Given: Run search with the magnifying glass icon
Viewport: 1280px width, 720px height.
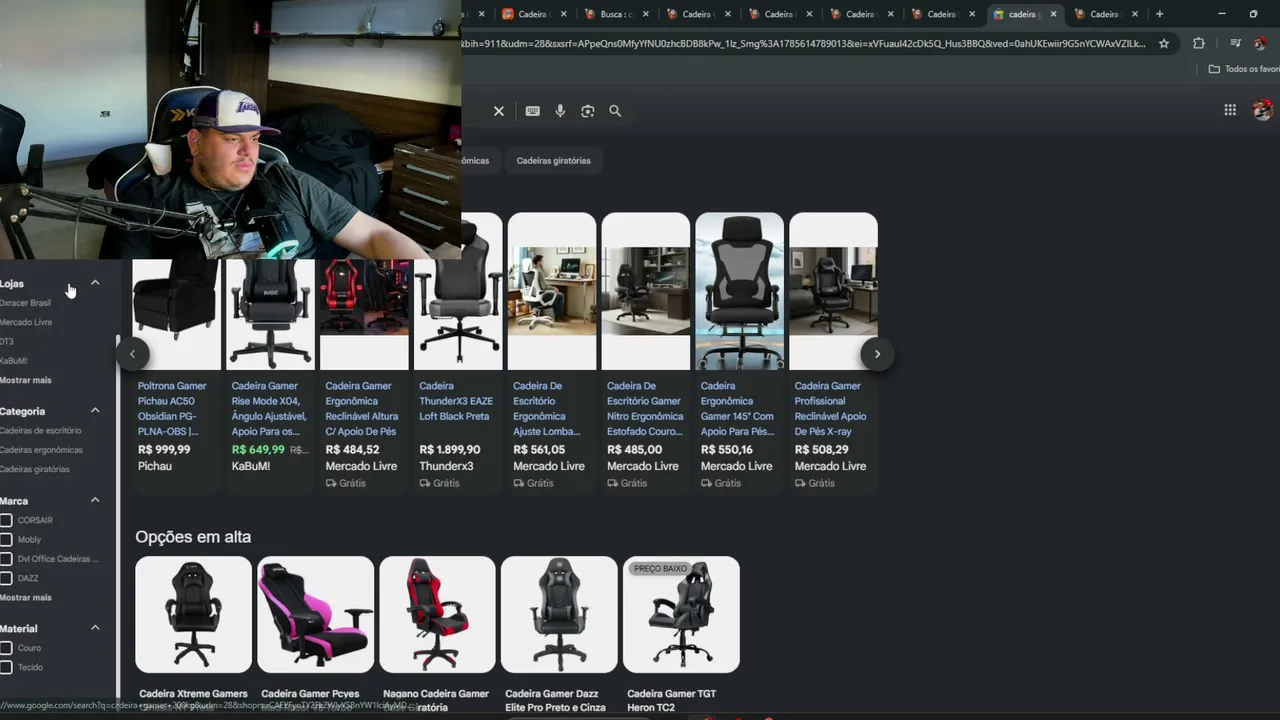Looking at the screenshot, I should (615, 111).
